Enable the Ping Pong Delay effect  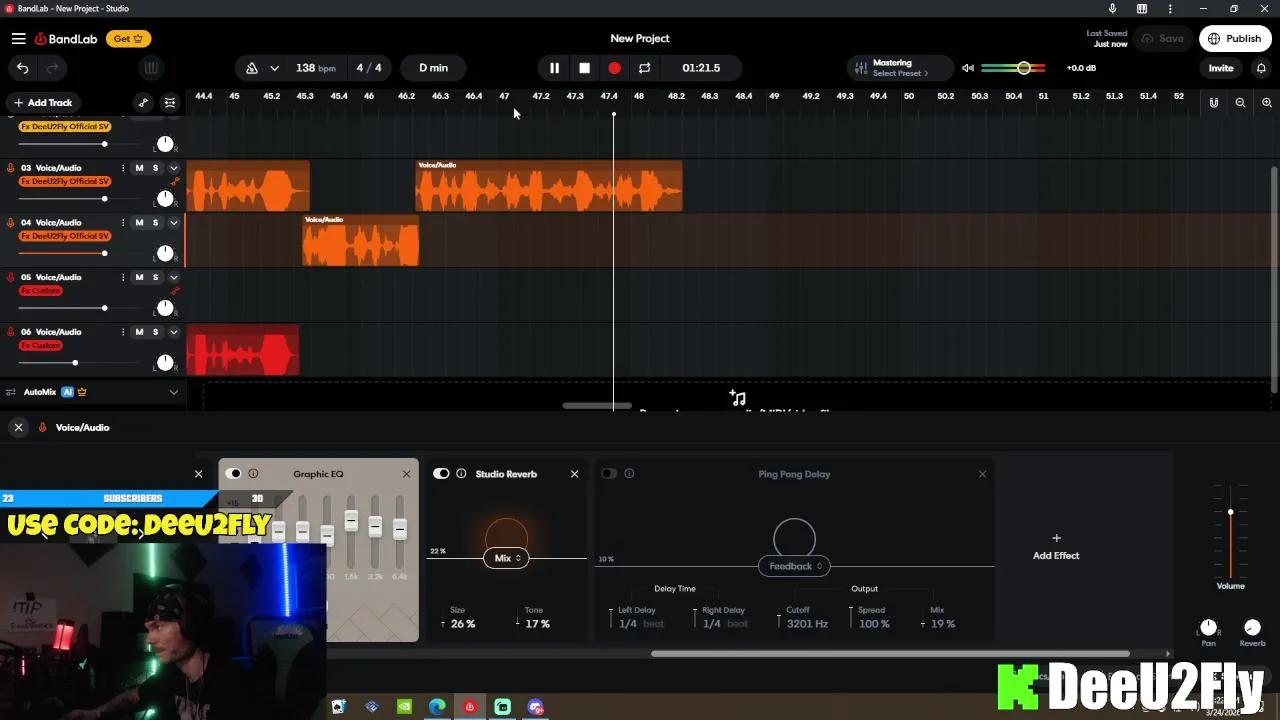click(x=609, y=474)
